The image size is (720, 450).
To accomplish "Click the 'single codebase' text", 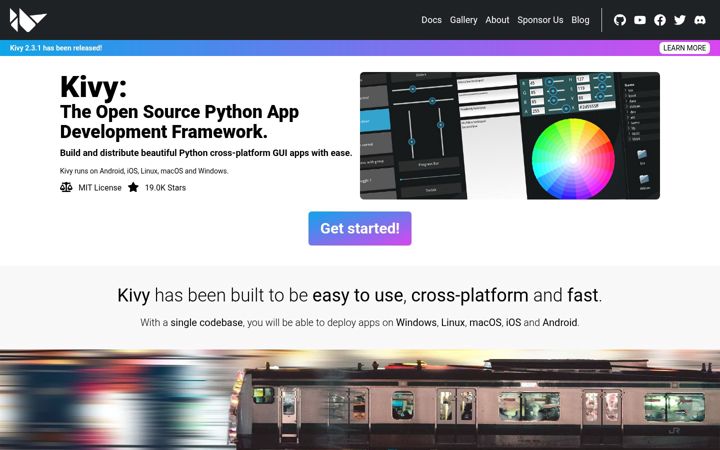I will [x=206, y=322].
